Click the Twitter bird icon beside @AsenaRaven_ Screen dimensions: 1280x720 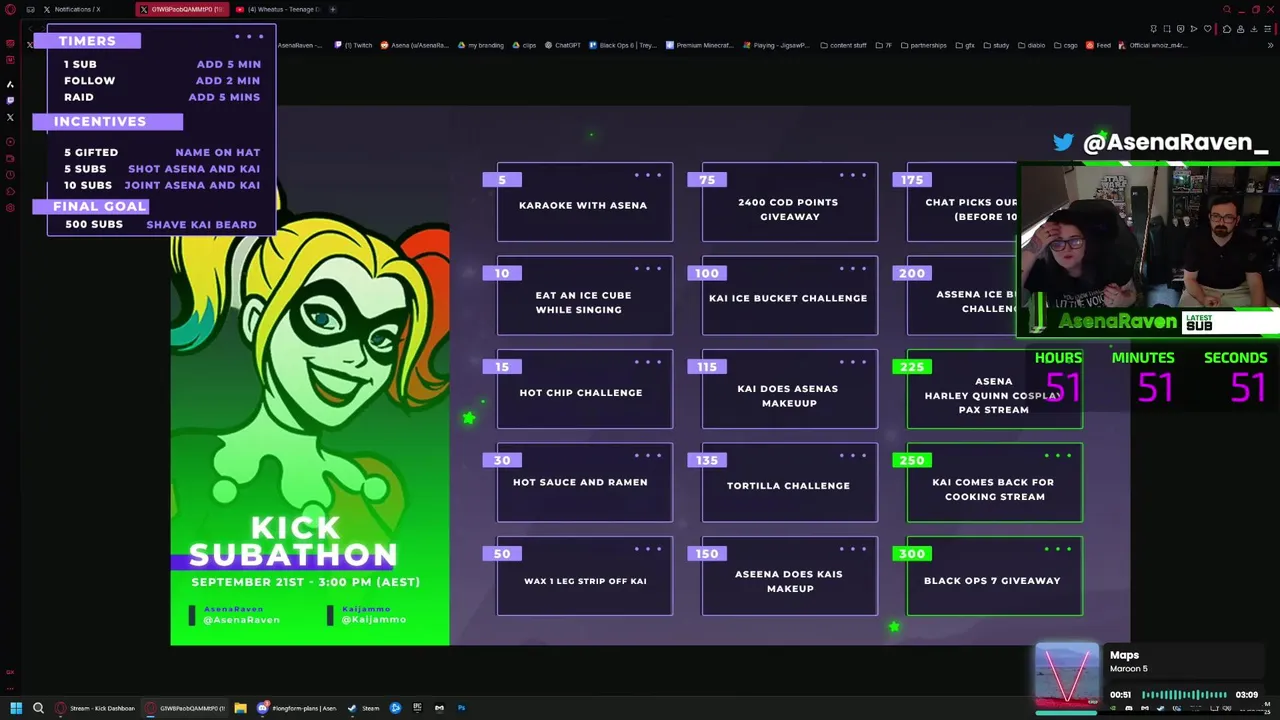tap(1063, 143)
